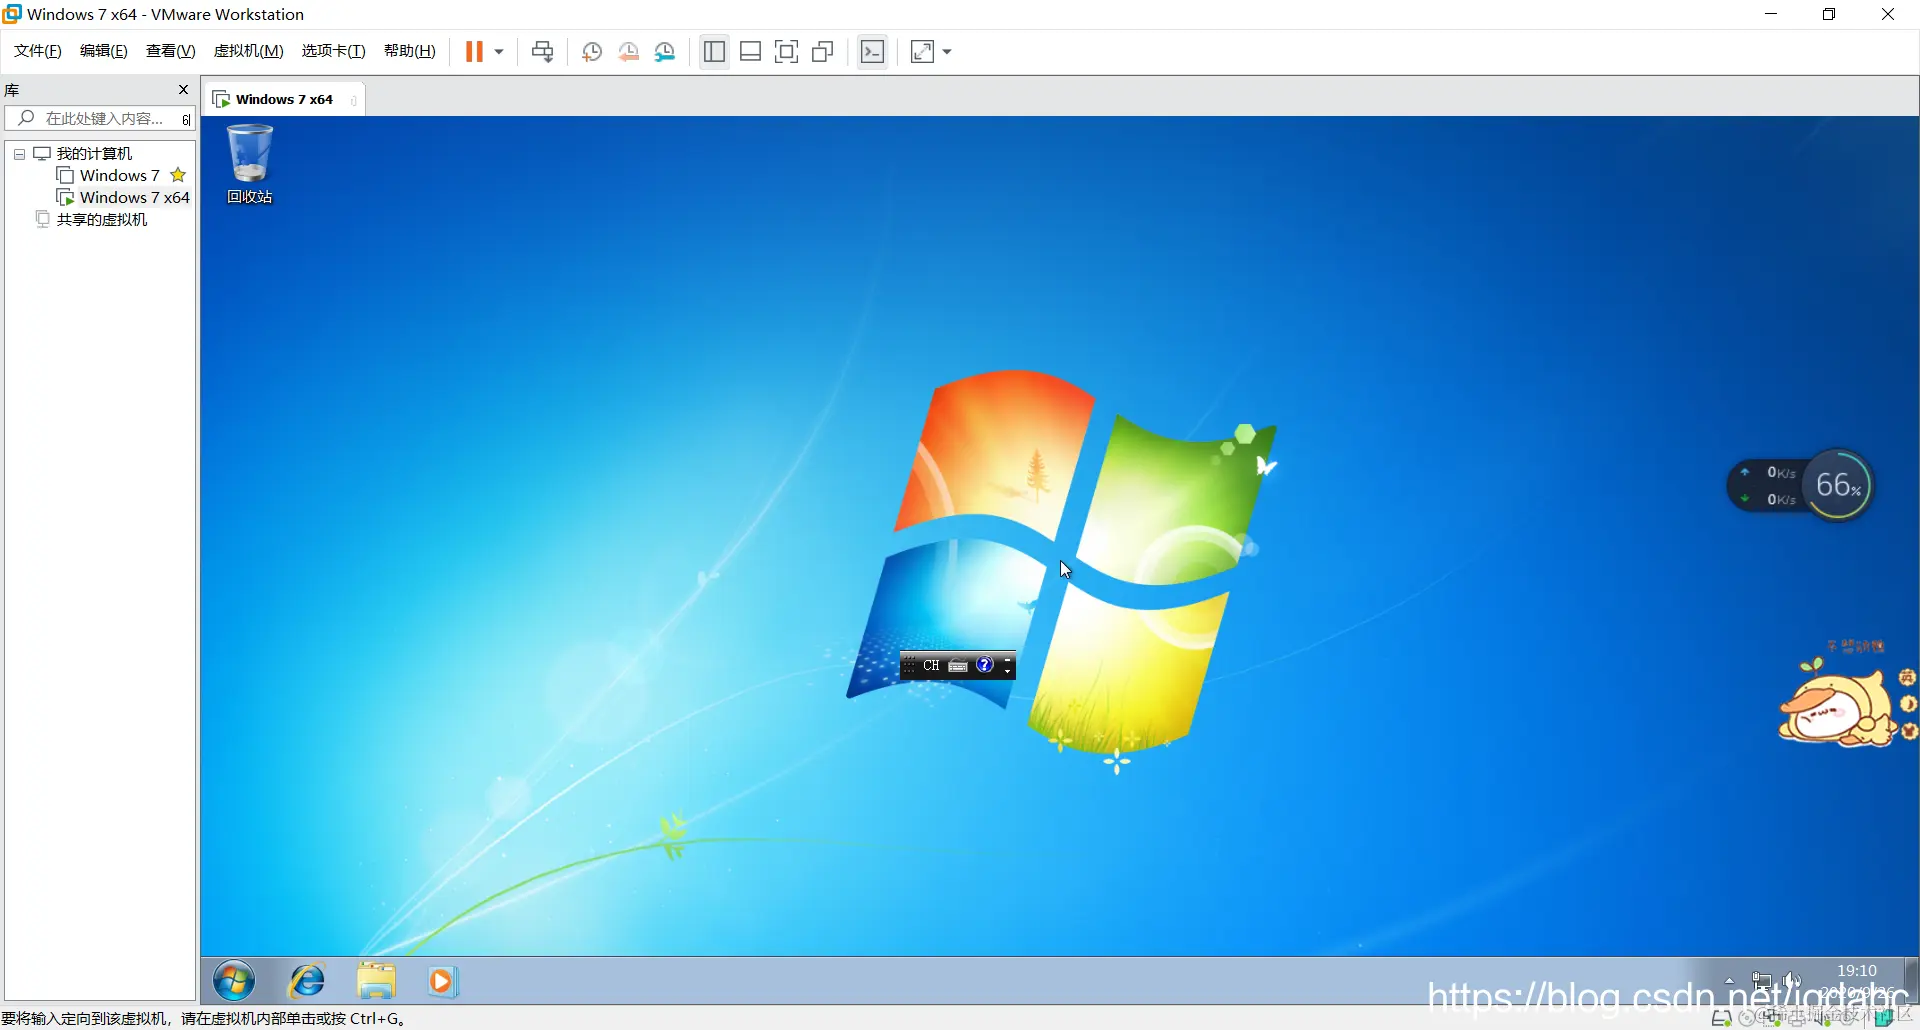Screen dimensions: 1920x1030
Task: Open the Windows 7 Start menu
Action: point(234,981)
